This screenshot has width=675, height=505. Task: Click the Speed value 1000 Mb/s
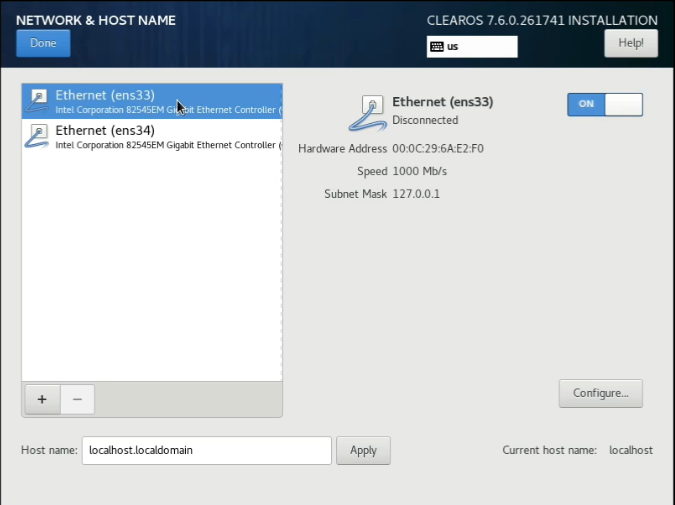420,171
